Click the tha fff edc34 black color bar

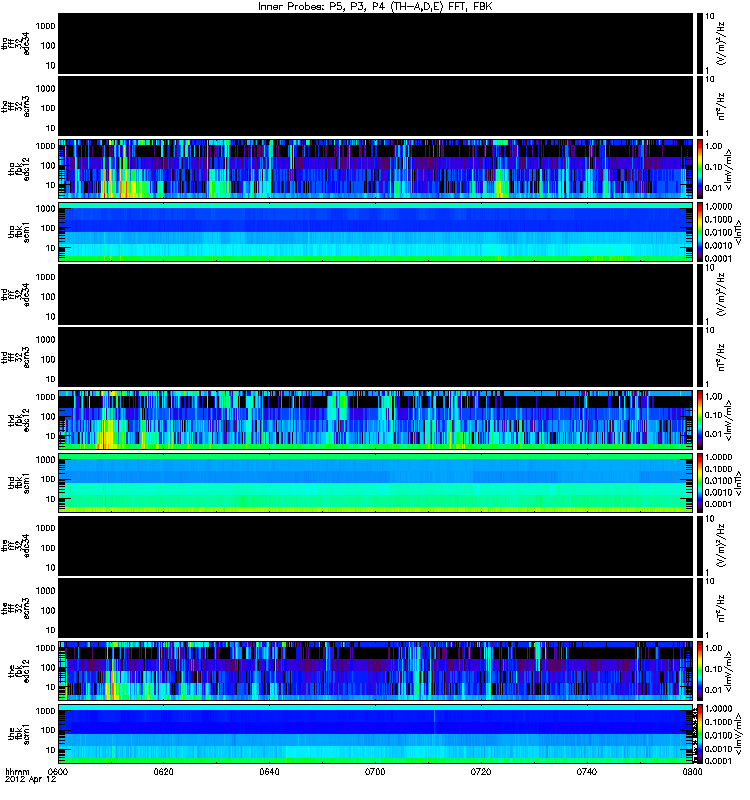[700, 43]
